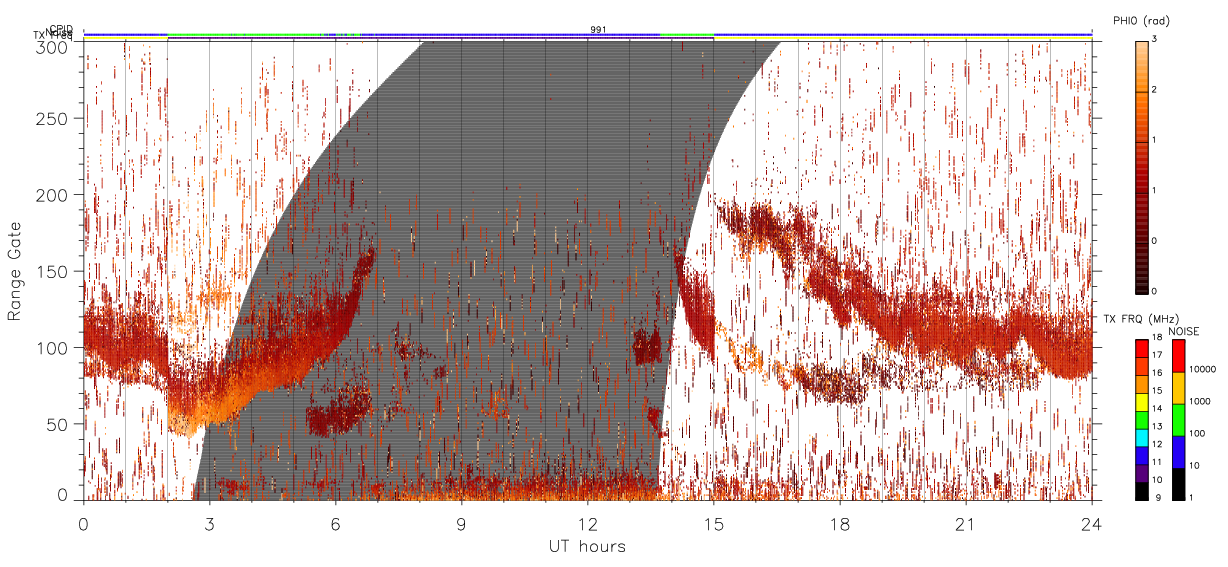Screen dimensions: 1228x567
Task: Click the NOISE value 10000
Action: click(1202, 369)
